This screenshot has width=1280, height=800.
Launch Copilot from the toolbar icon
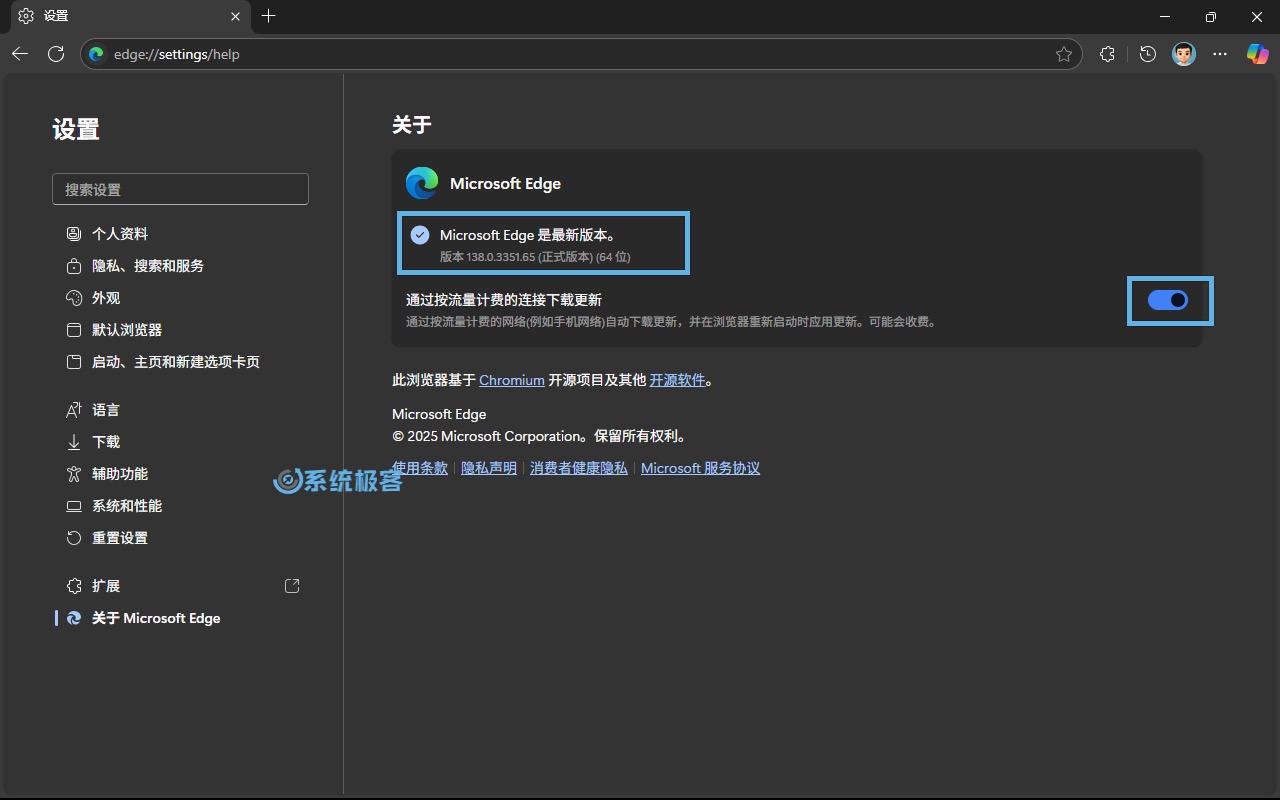click(1257, 54)
